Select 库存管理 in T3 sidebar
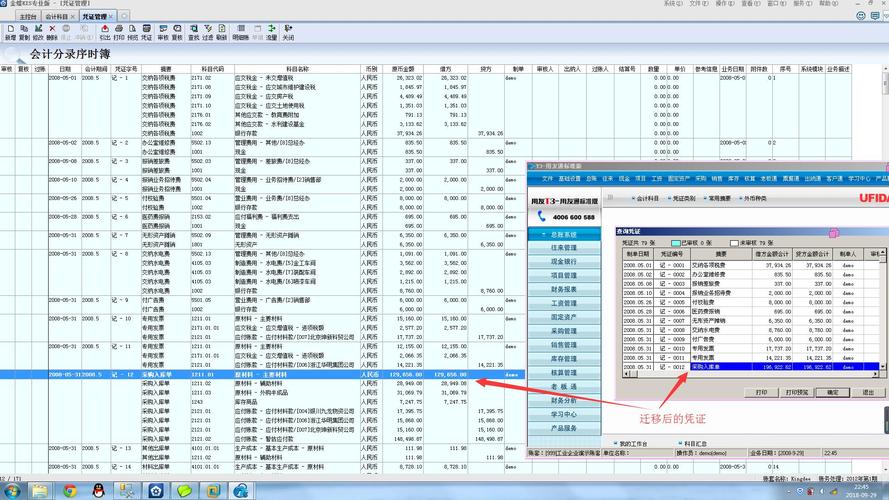The image size is (889, 500). click(564, 359)
